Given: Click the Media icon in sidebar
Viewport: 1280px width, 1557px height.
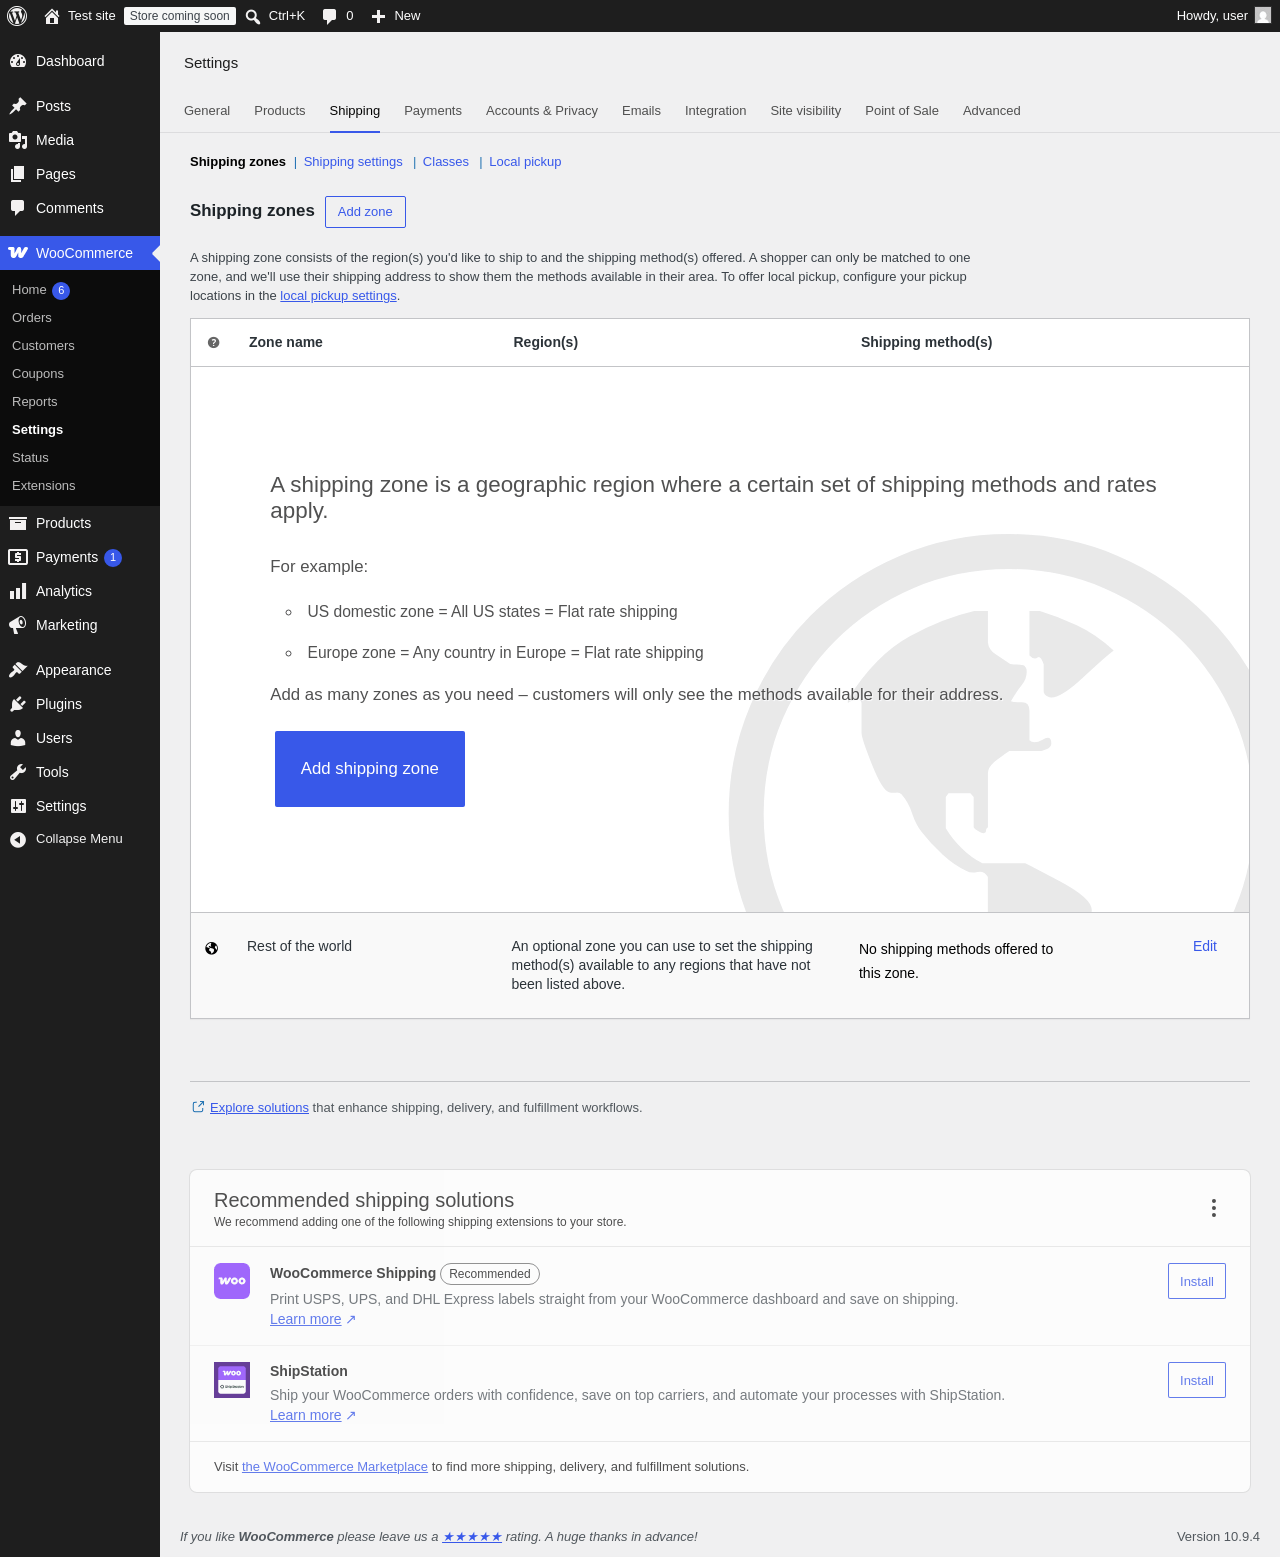Looking at the screenshot, I should point(18,140).
